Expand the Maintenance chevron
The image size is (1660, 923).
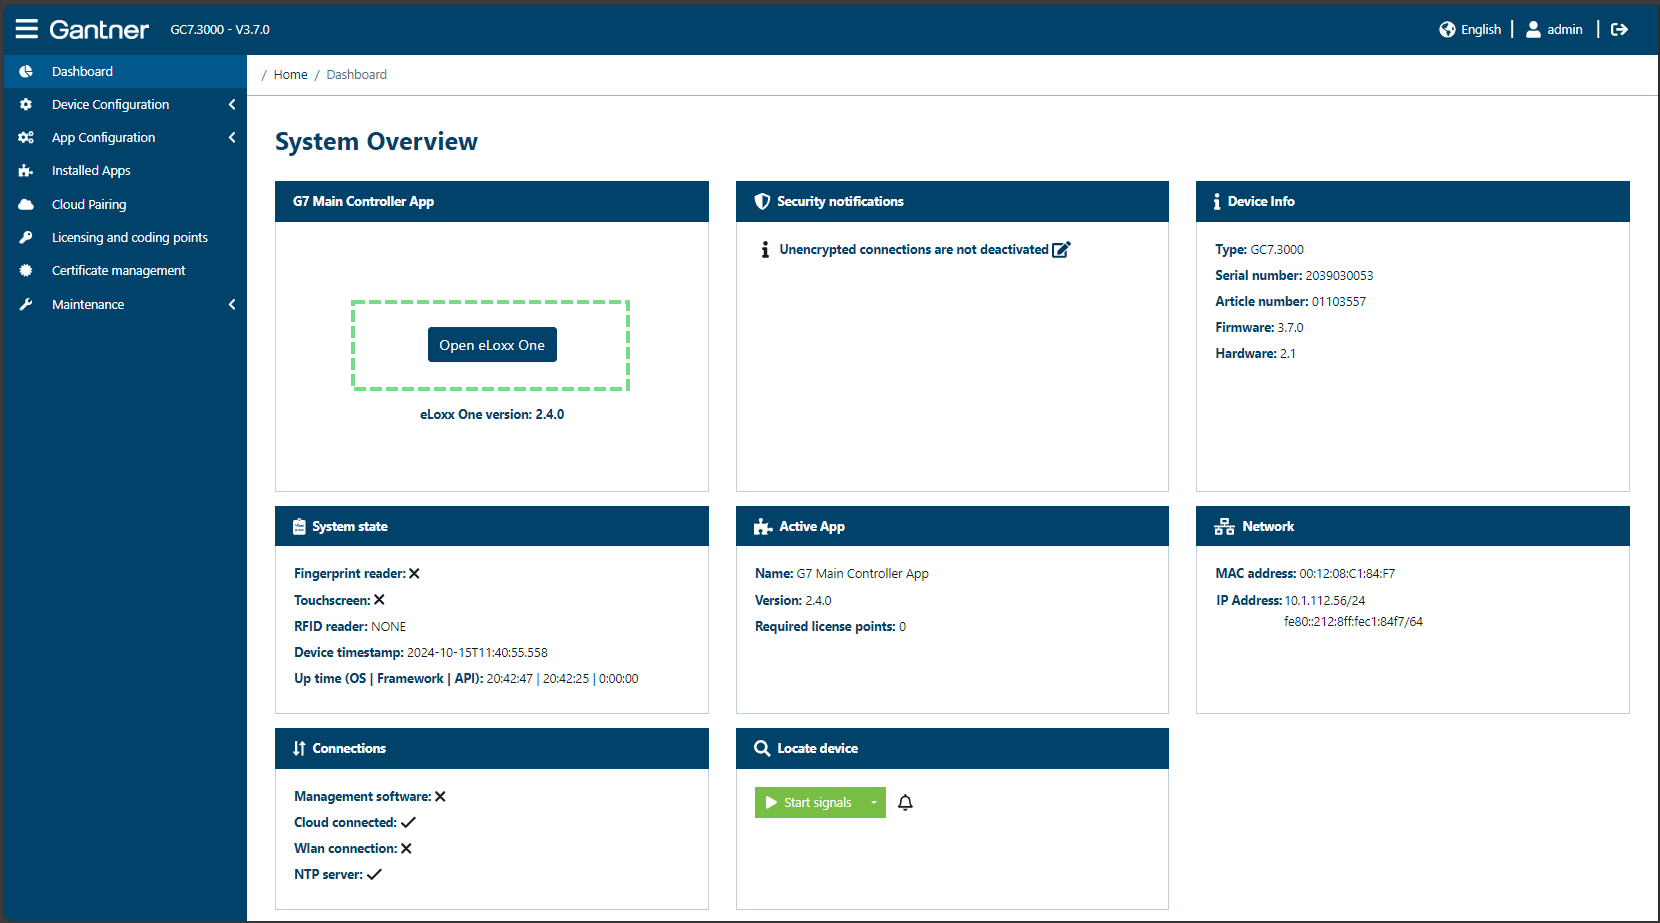coord(232,304)
